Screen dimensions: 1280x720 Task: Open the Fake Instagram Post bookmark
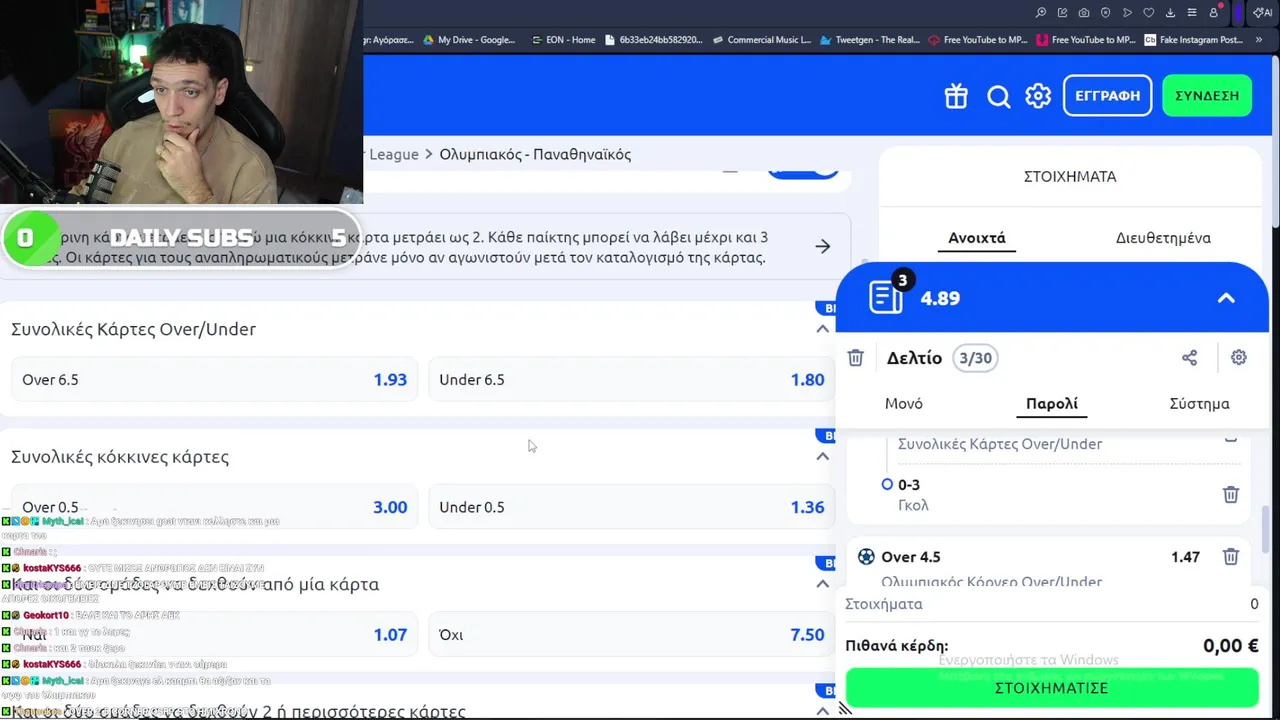[x=1194, y=40]
